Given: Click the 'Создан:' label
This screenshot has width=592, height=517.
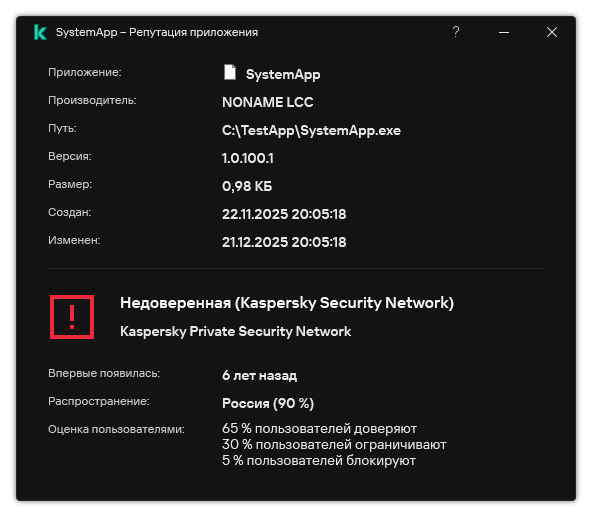Looking at the screenshot, I should pyautogui.click(x=69, y=212).
